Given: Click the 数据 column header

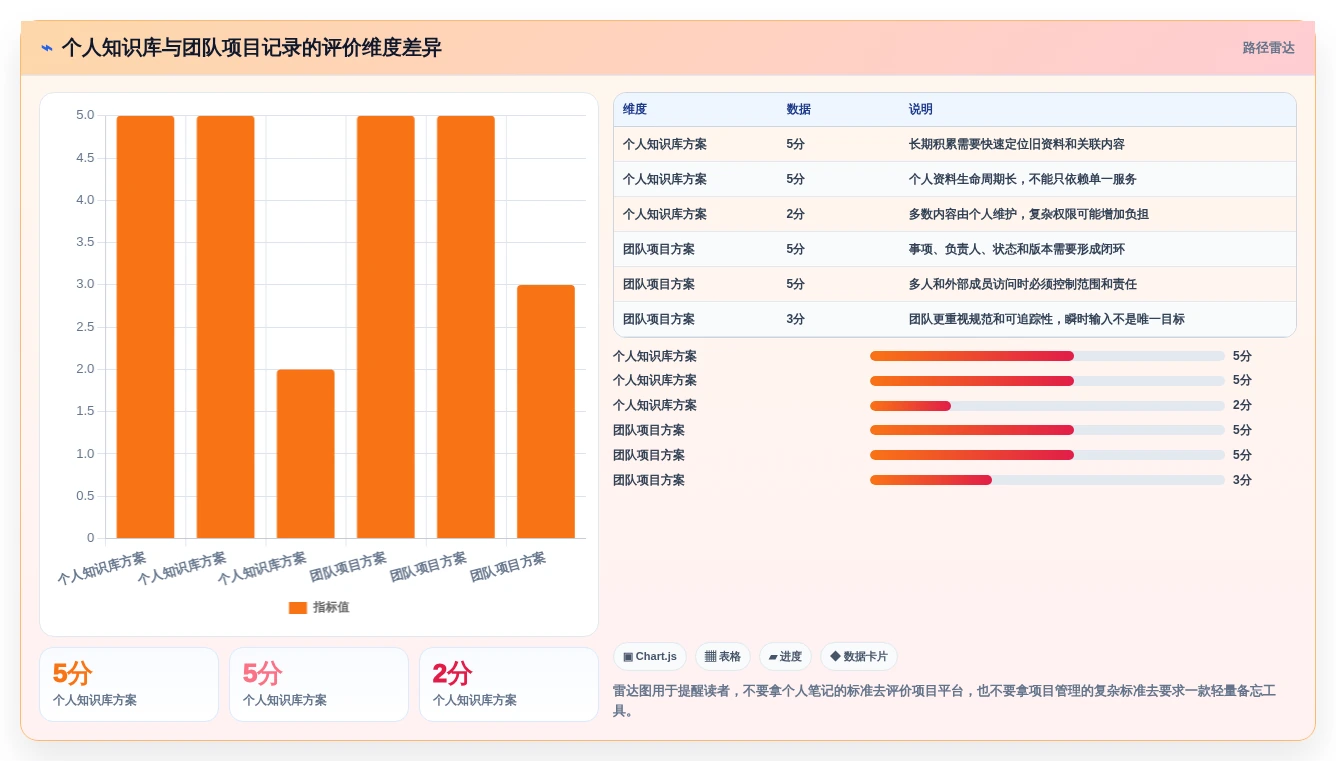Looking at the screenshot, I should point(799,109).
